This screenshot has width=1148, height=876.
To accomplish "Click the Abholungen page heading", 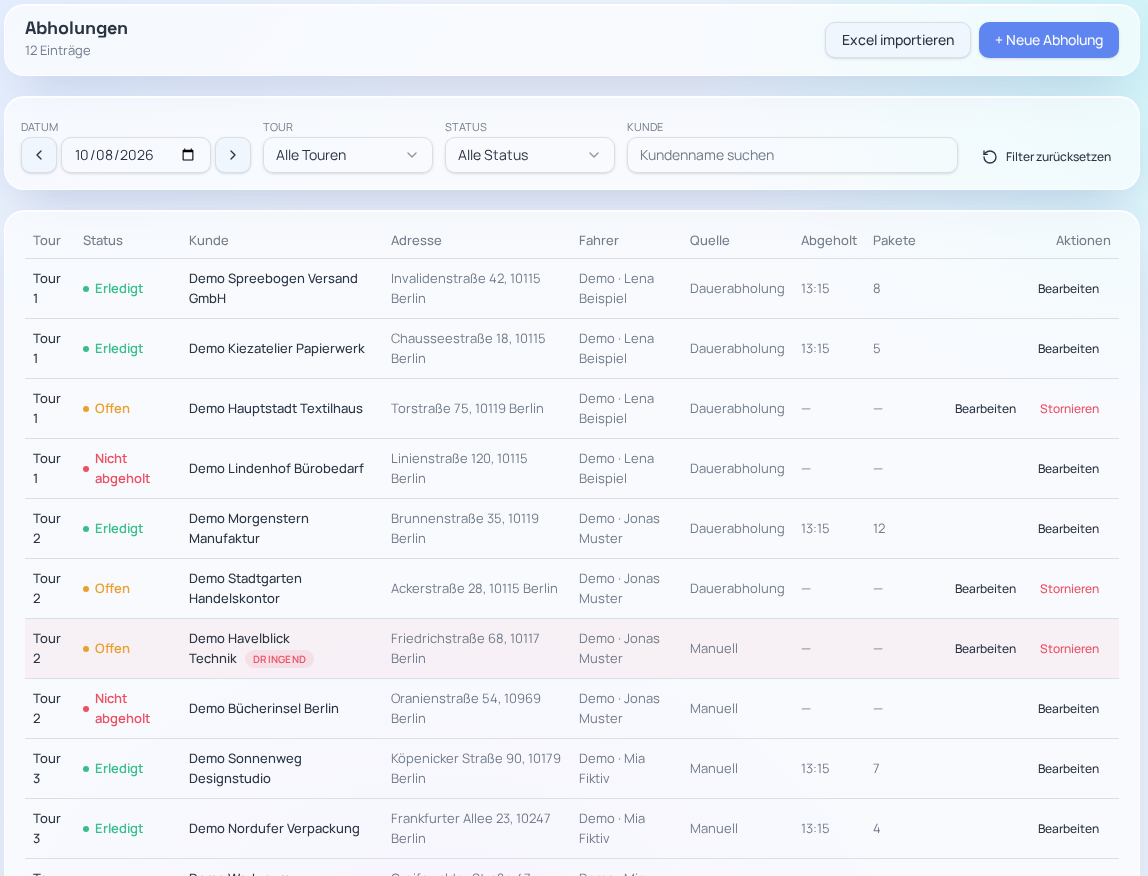I will 76,28.
